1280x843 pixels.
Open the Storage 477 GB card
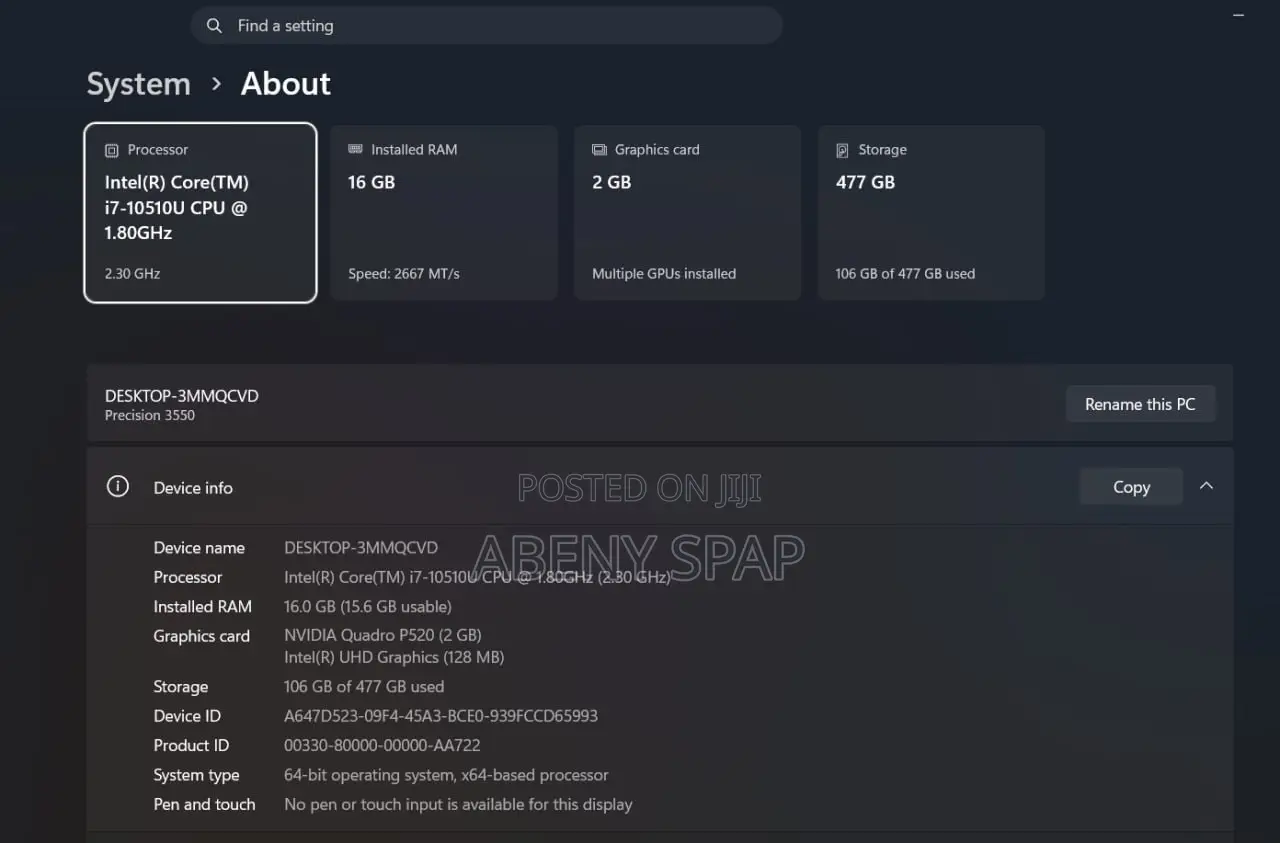(x=931, y=212)
